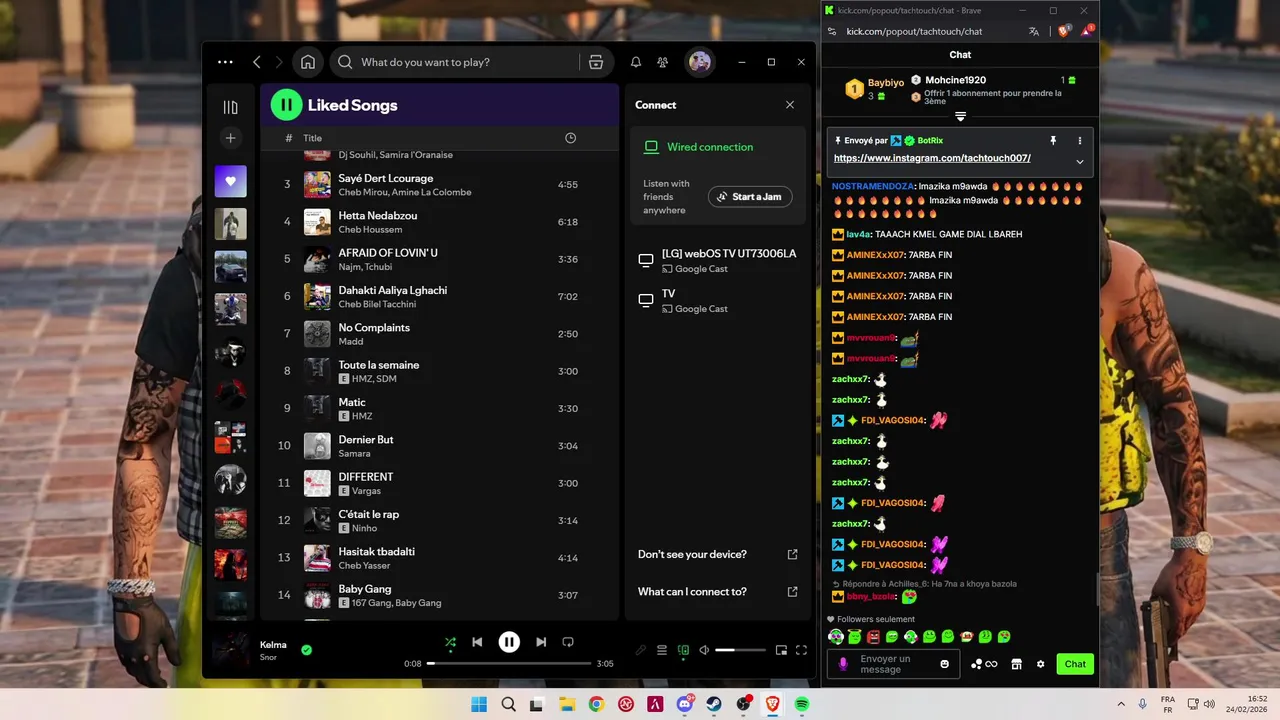Viewport: 1280px width, 720px height.
Task: Sort by duration clock column header
Action: tap(570, 138)
